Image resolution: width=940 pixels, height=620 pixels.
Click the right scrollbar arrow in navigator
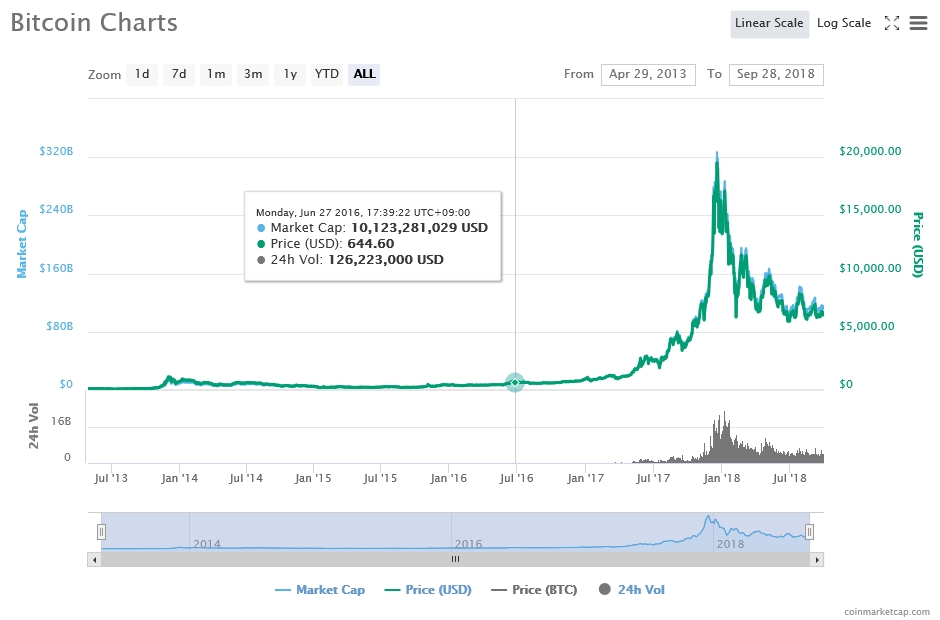click(x=817, y=560)
